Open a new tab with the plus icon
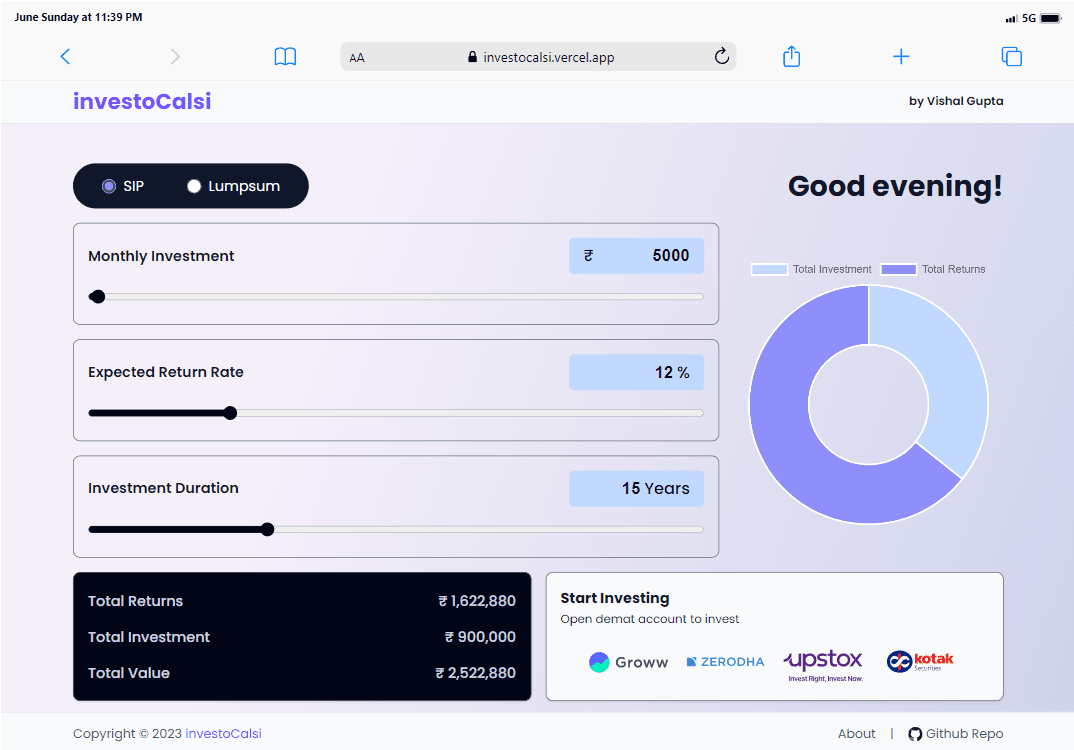The image size is (1074, 750). tap(901, 57)
